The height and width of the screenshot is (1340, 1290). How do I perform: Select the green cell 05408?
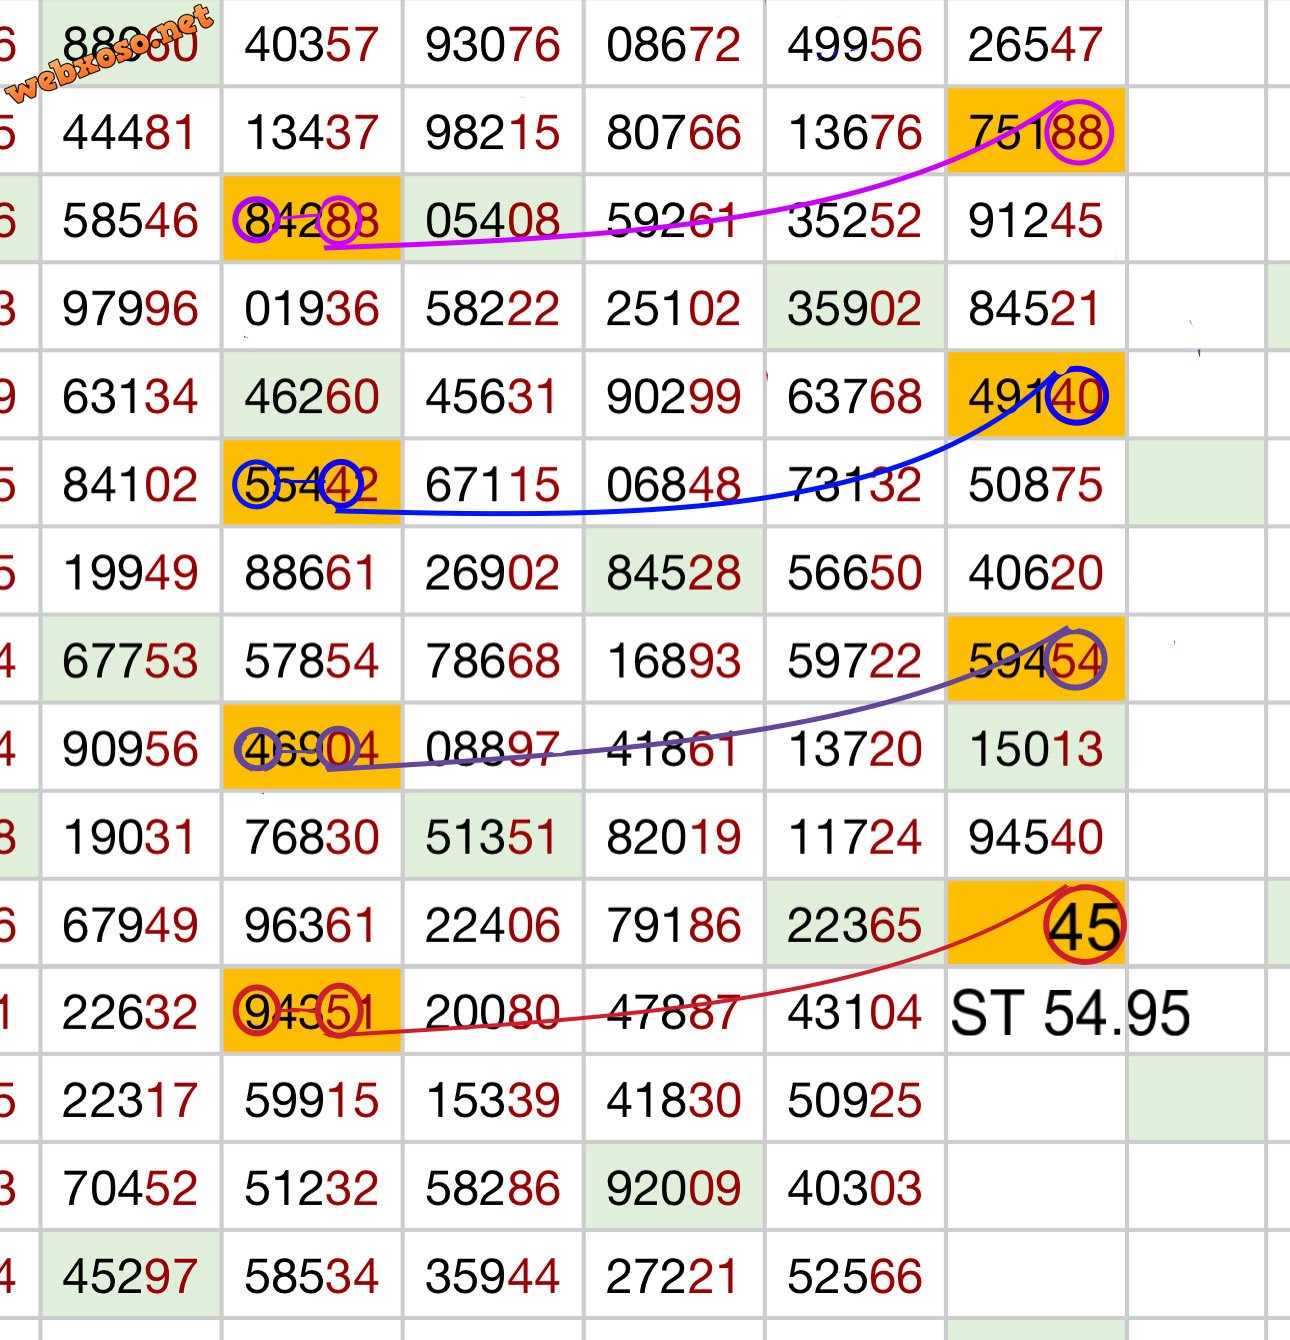coord(493,220)
